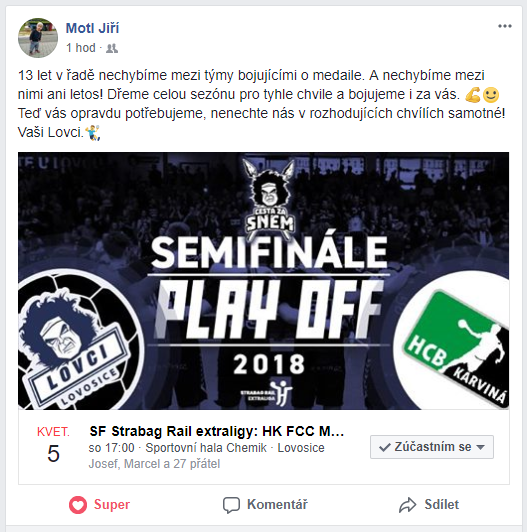Click the heart Super reaction icon

pos(78,505)
